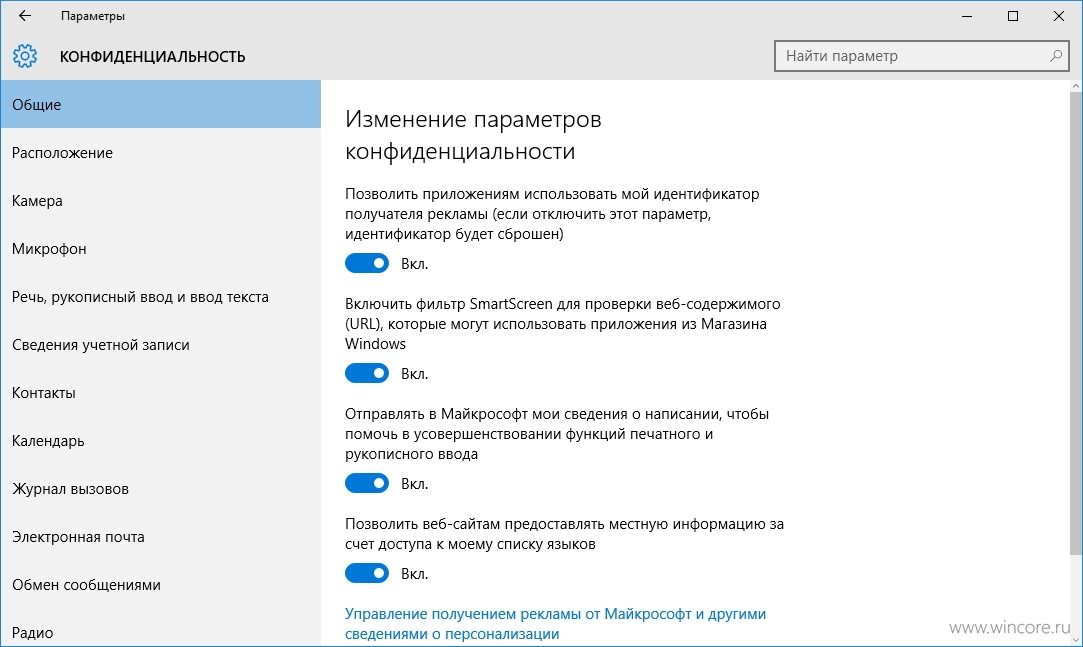
Task: Click the vertical scrollbar thumb
Action: [x=1075, y=322]
